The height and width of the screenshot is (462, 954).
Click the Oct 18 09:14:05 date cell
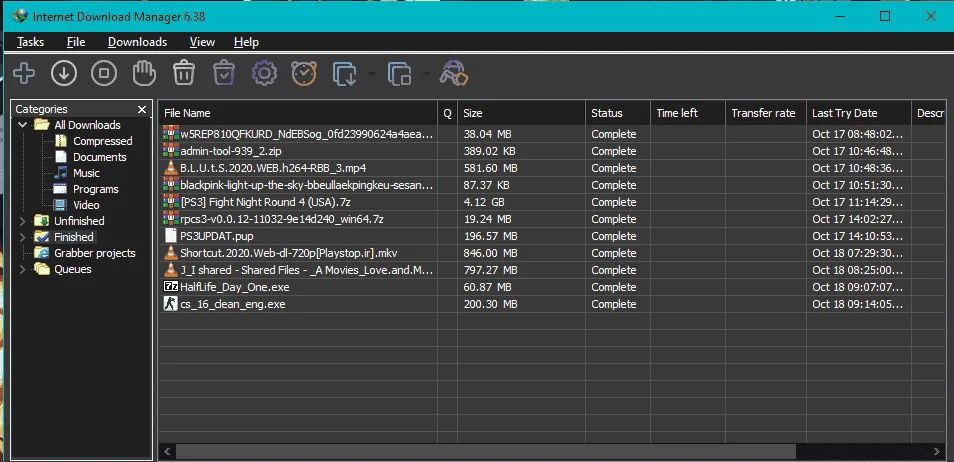pos(859,304)
